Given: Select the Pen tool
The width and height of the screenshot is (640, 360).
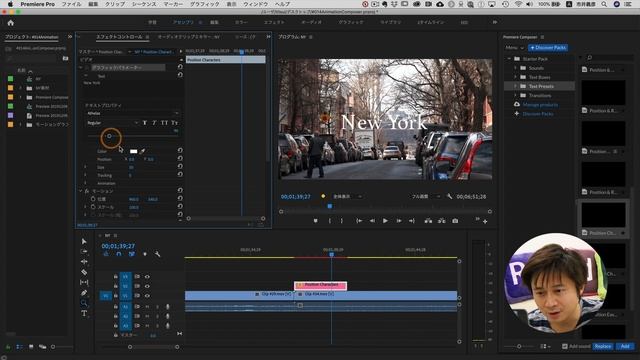Looking at the screenshot, I should 84,293.
